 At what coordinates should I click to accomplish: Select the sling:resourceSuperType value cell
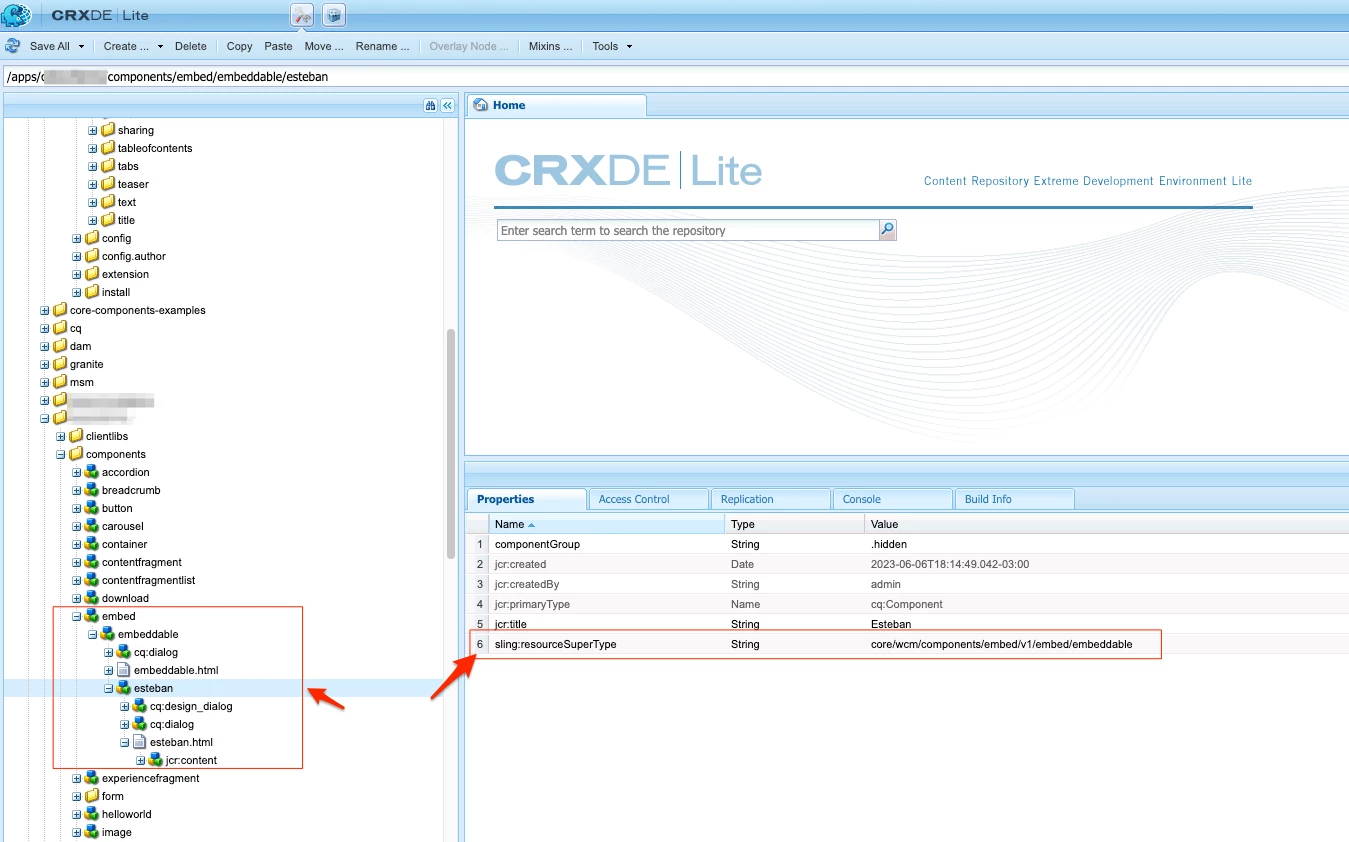1105,644
